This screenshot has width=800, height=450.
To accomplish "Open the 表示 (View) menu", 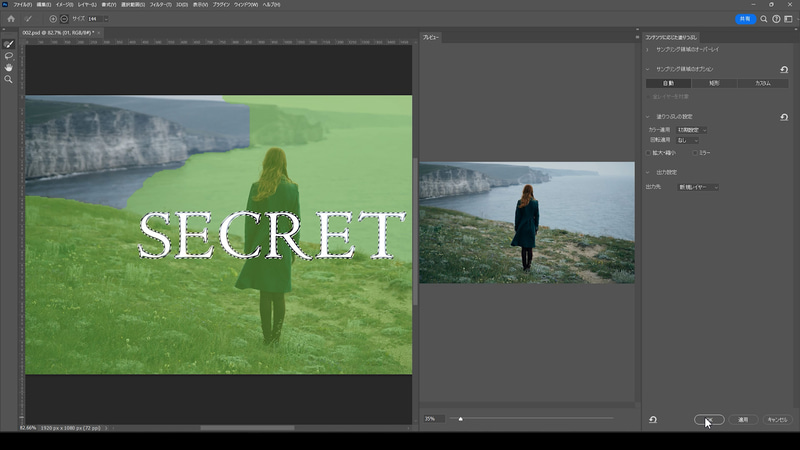I will tap(201, 5).
